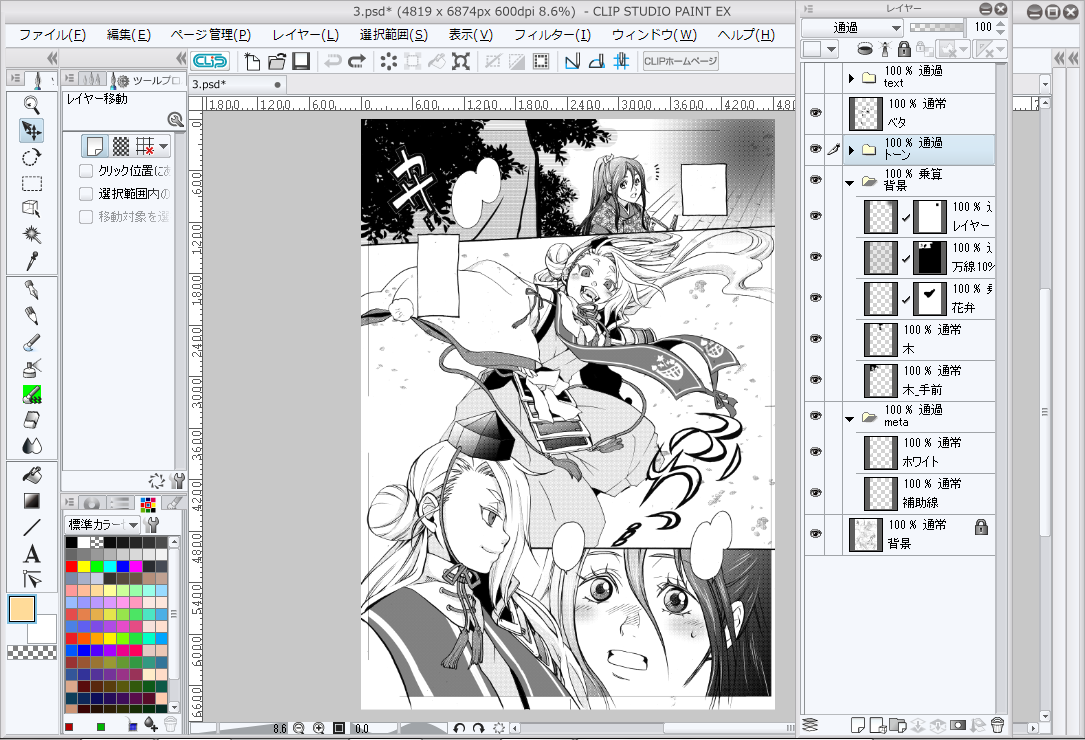Click the peach foreground color swatch

(x=21, y=609)
